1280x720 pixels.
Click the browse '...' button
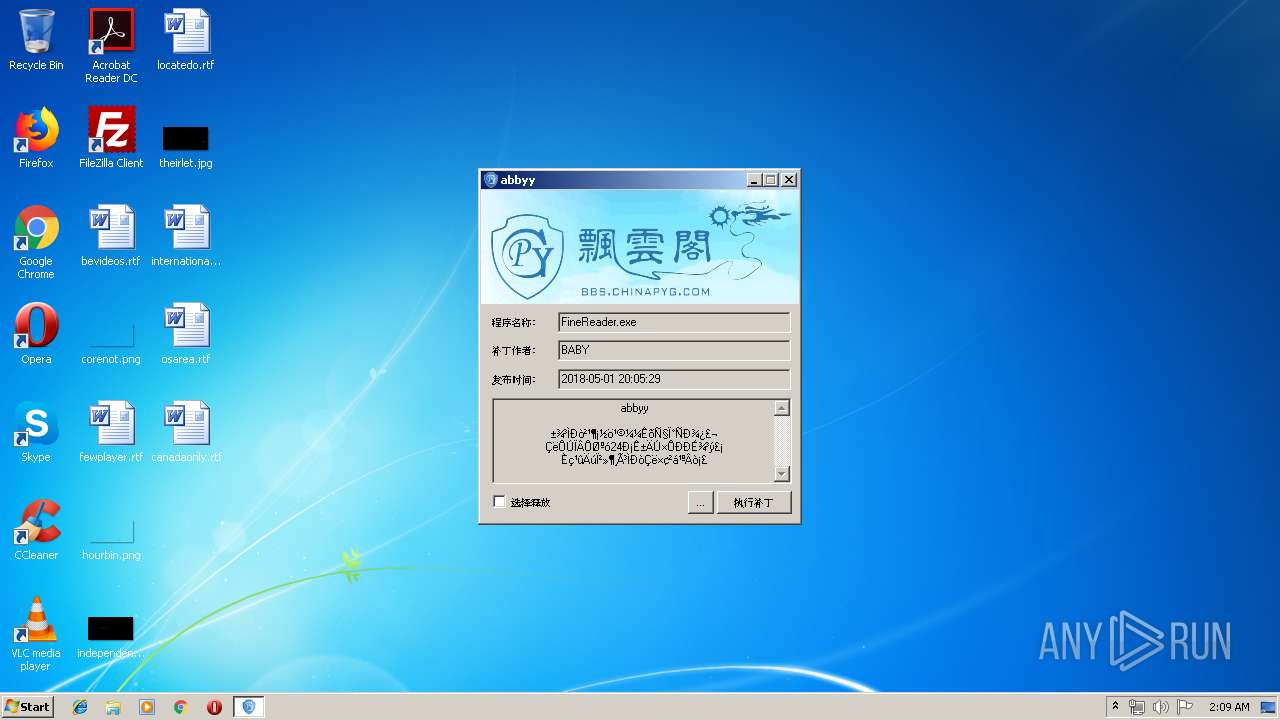tap(700, 502)
